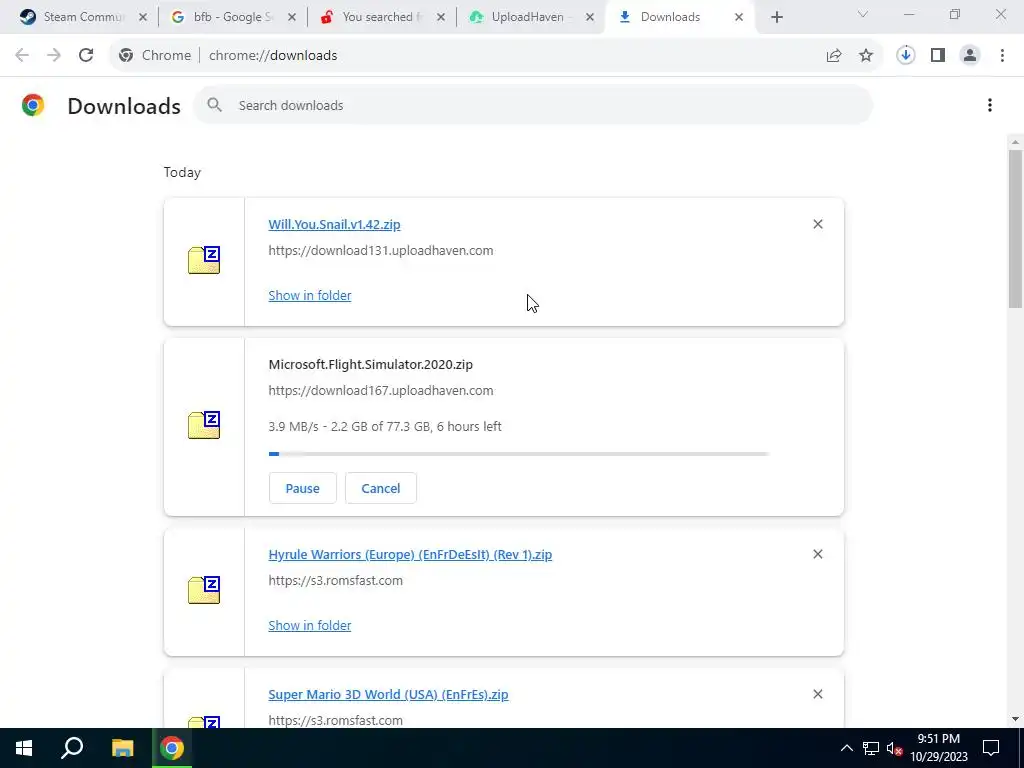Show Hyrule Warriors zip in folder
This screenshot has height=768, width=1024.
click(310, 625)
